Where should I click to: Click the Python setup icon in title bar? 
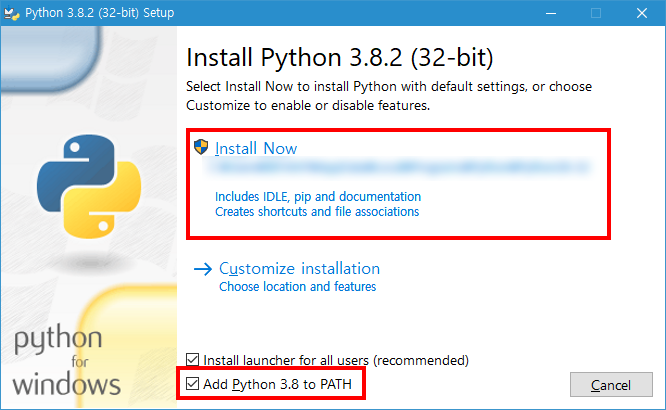pyautogui.click(x=11, y=13)
